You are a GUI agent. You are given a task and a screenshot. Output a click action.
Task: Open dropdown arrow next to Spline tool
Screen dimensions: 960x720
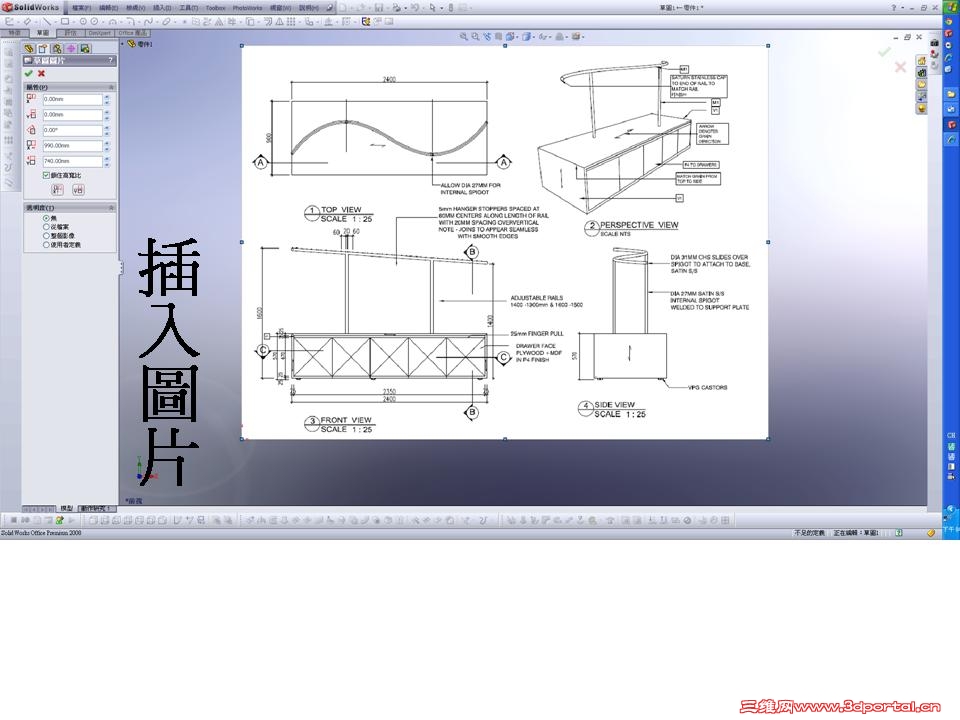(156, 21)
